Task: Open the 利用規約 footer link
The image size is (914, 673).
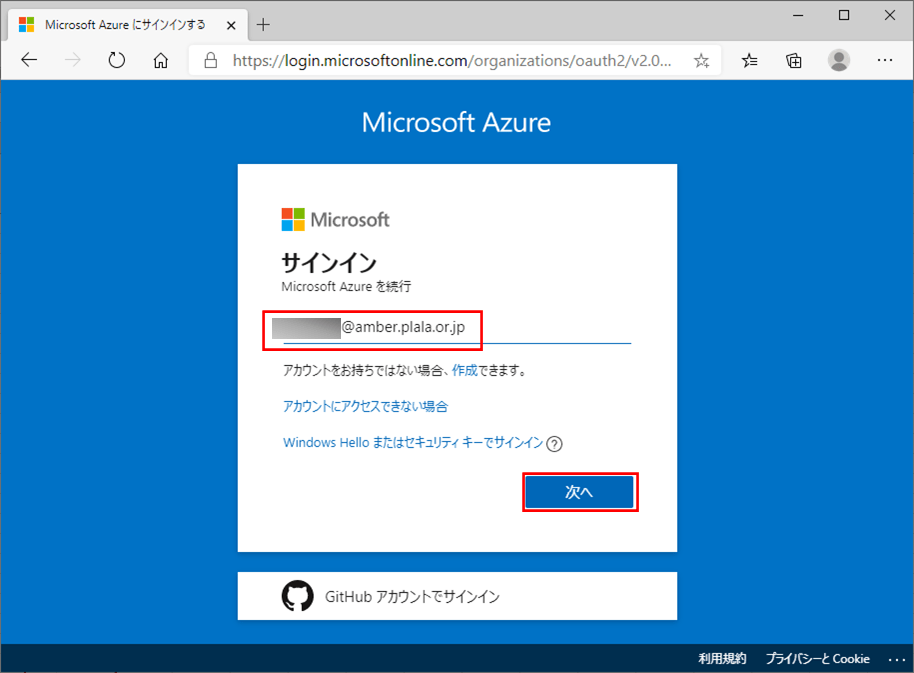Action: pyautogui.click(x=722, y=659)
